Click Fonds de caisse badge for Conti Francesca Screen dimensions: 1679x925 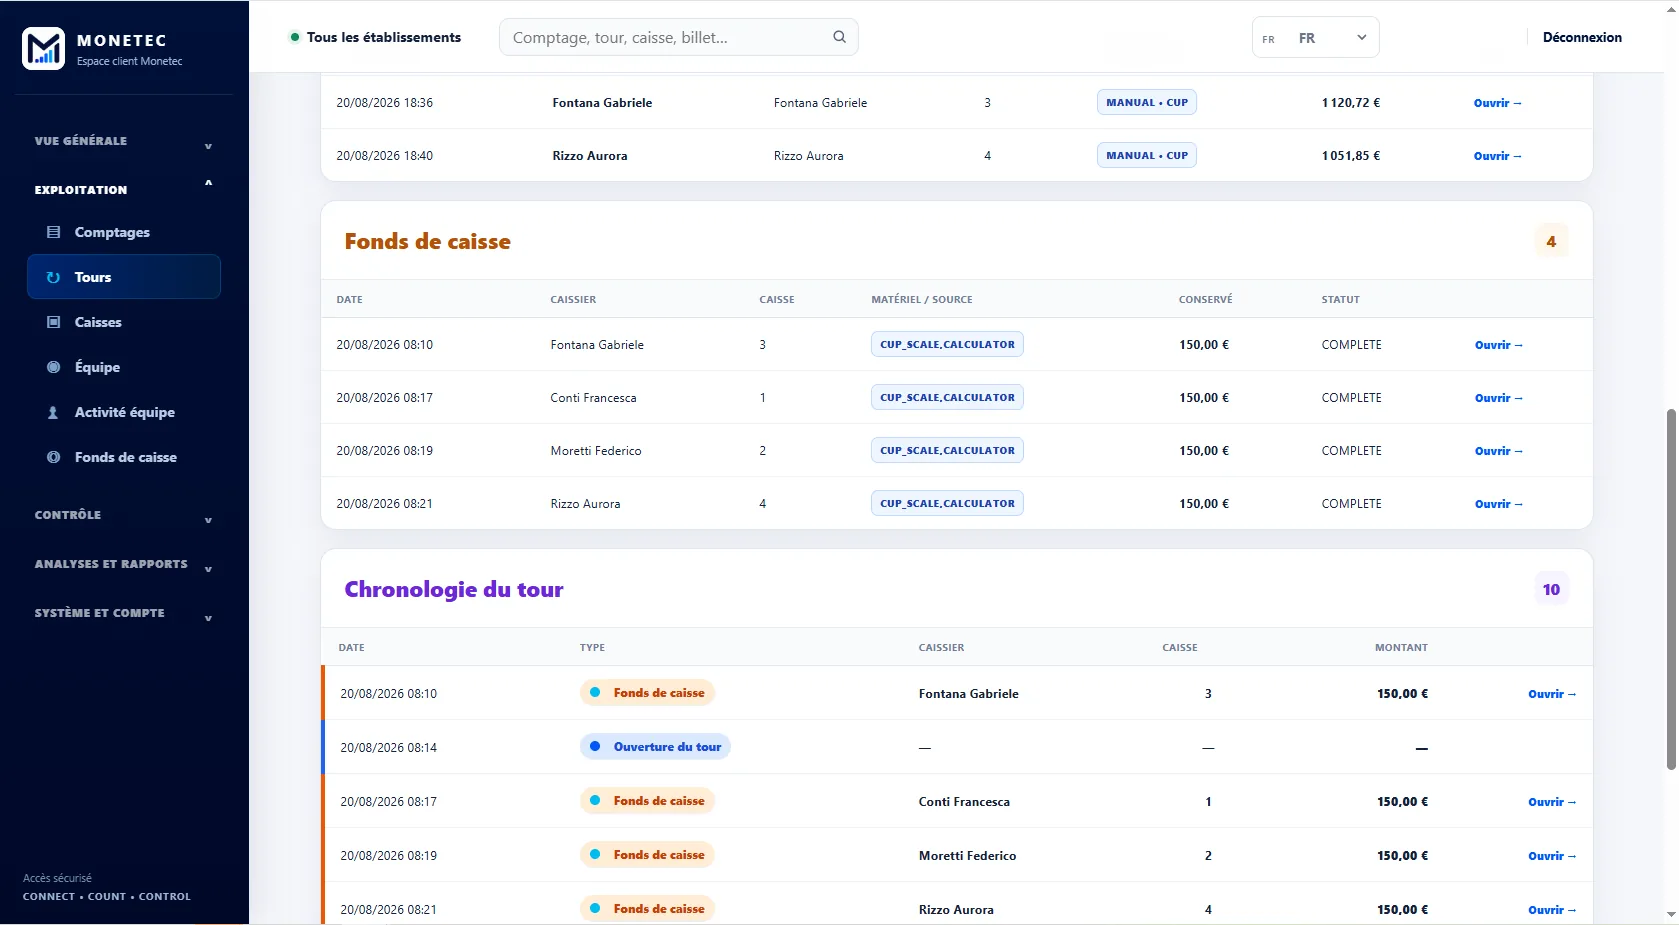point(647,801)
